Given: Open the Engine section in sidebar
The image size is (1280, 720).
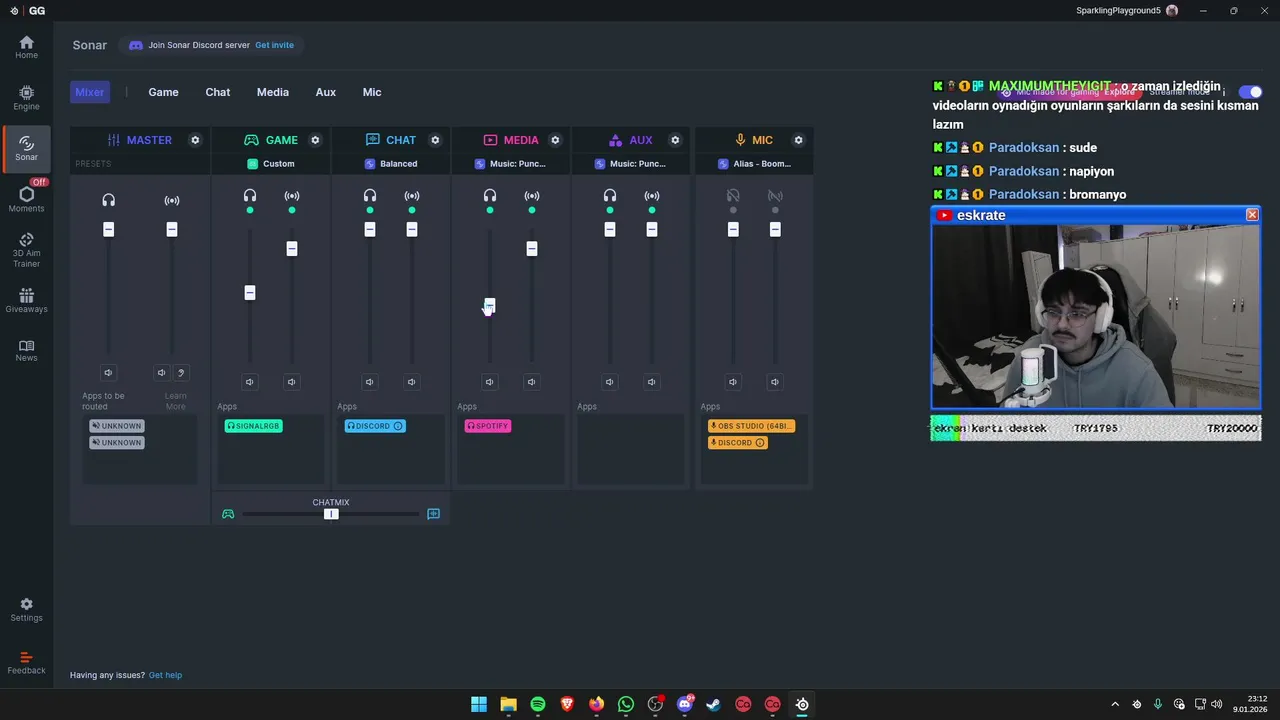Looking at the screenshot, I should [x=26, y=98].
